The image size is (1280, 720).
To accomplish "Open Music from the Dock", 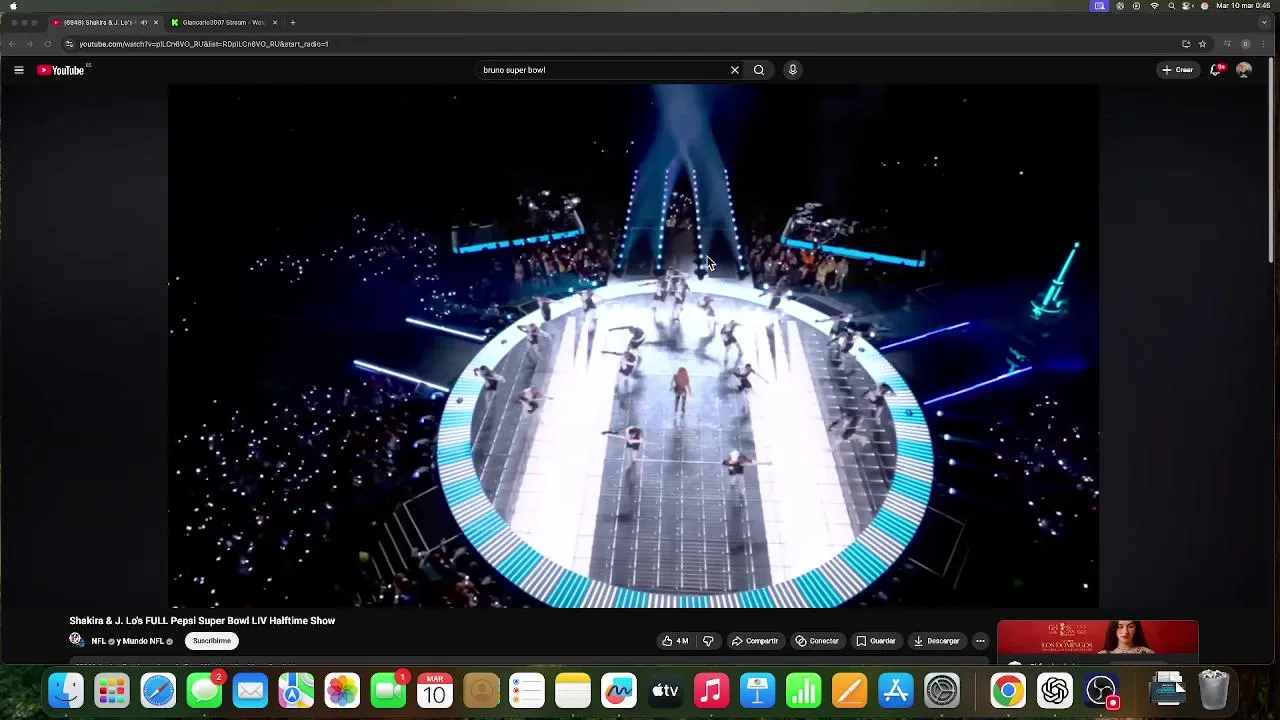I will [711, 691].
